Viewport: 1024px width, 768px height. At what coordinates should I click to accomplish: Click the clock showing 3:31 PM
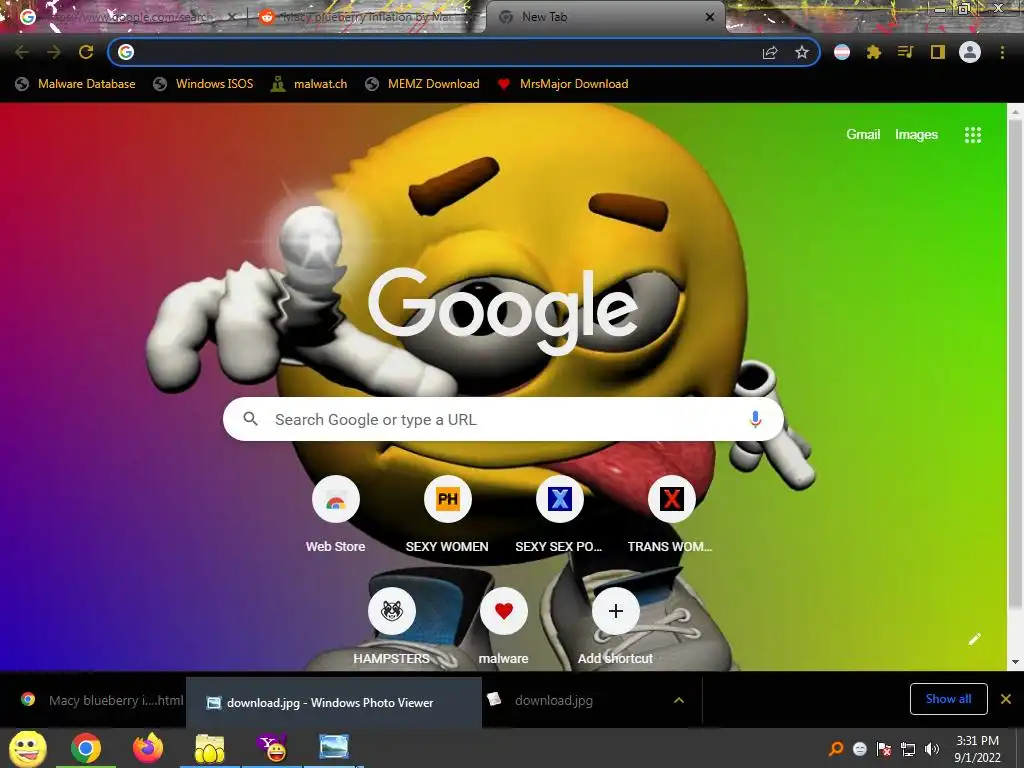pos(978,749)
